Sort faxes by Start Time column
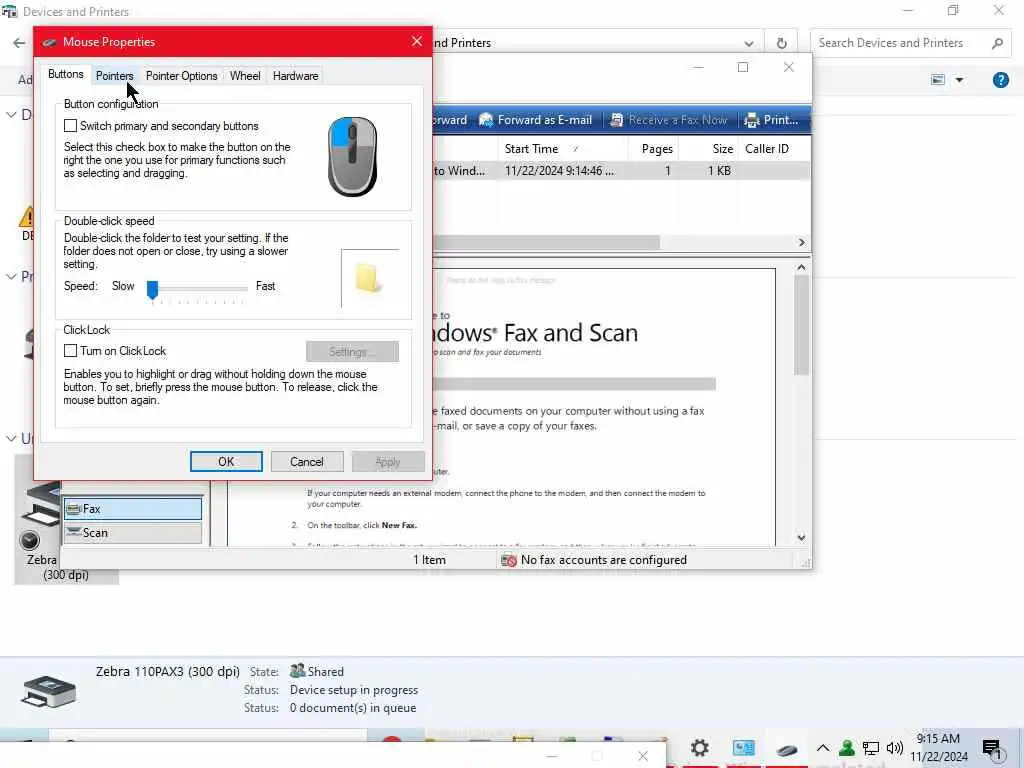1024x768 pixels. [x=563, y=149]
